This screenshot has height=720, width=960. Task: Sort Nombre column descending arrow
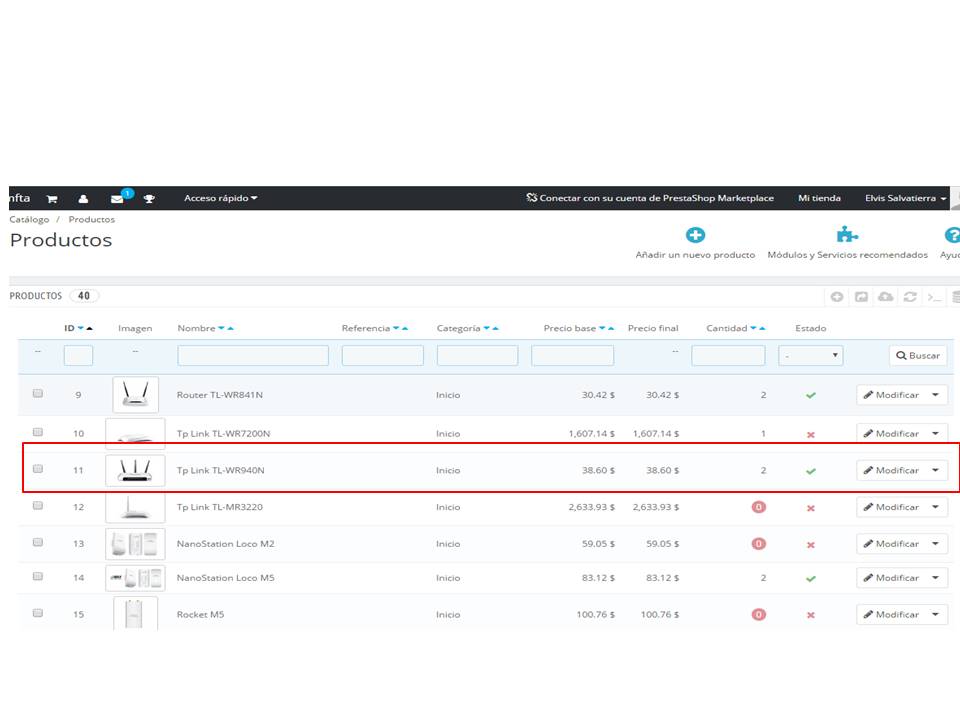point(221,329)
